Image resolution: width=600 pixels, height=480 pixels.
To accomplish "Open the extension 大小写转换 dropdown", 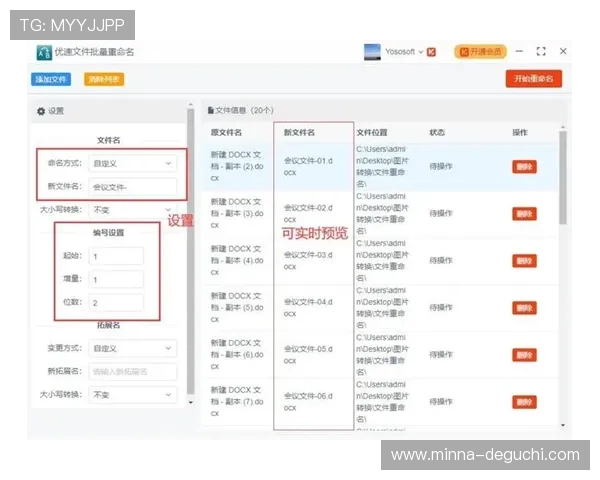I will pos(133,395).
